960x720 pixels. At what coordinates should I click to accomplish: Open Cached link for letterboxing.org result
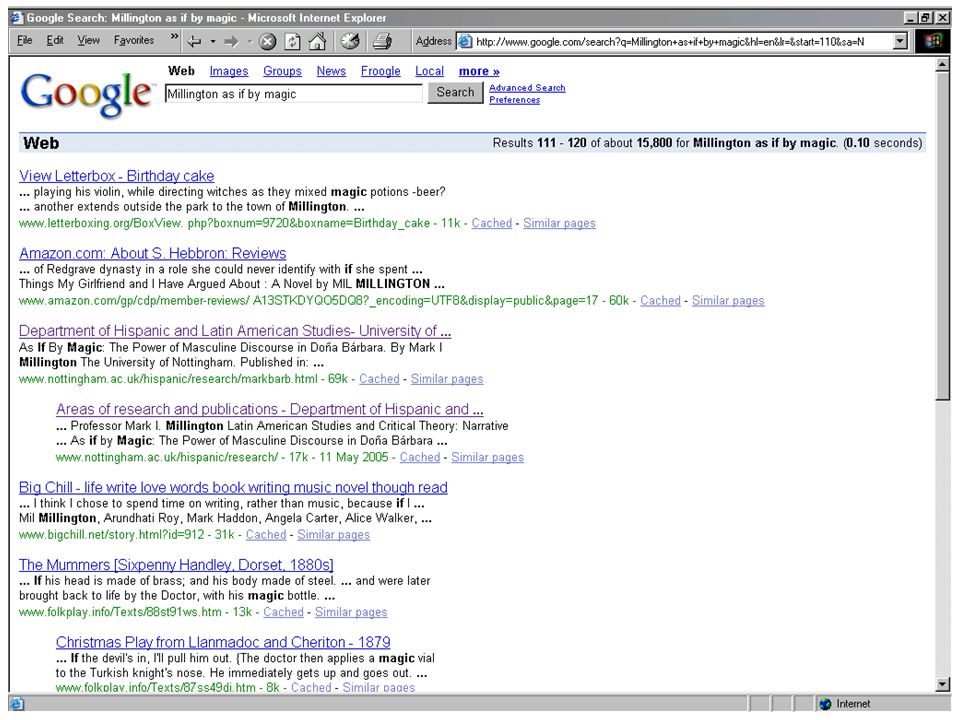pyautogui.click(x=492, y=223)
